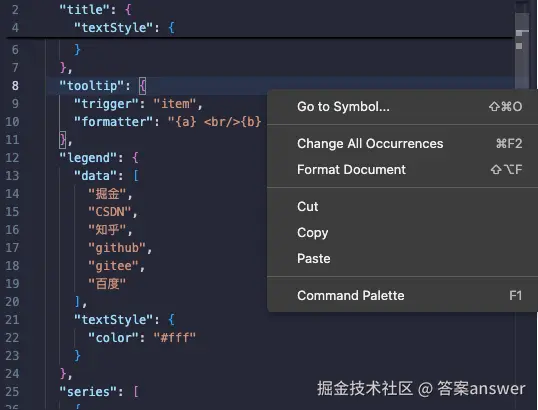Screen dimensions: 538x410
Task: Click the "formatter" key on line 10
Action: click(113, 122)
